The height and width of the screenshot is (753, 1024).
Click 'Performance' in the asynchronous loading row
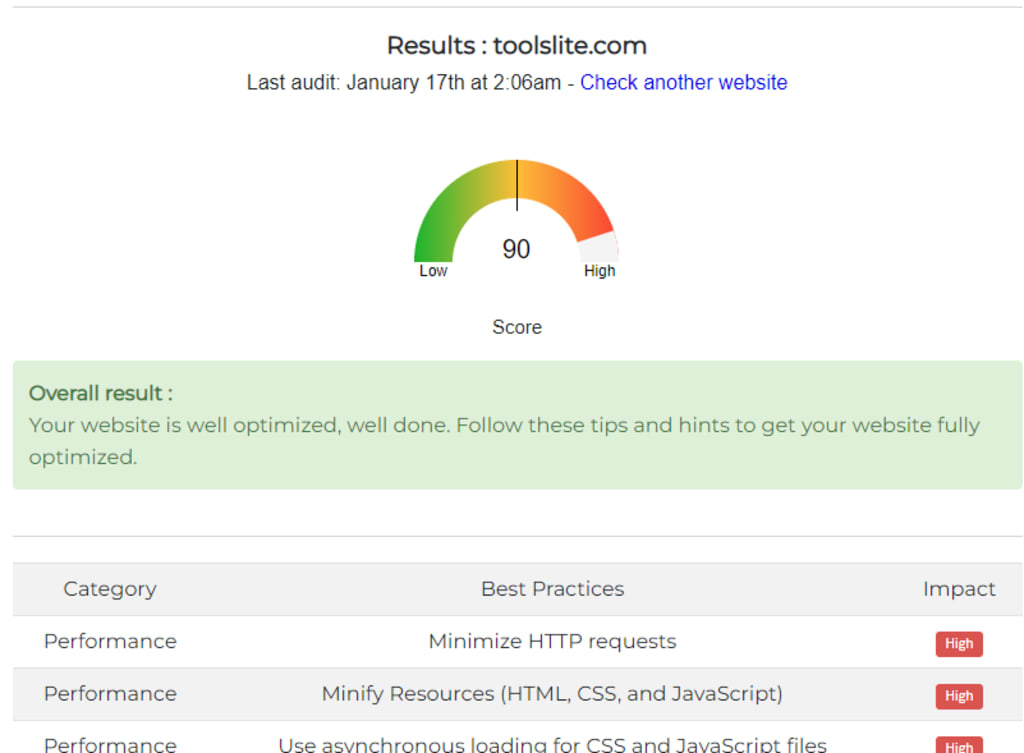pos(110,745)
